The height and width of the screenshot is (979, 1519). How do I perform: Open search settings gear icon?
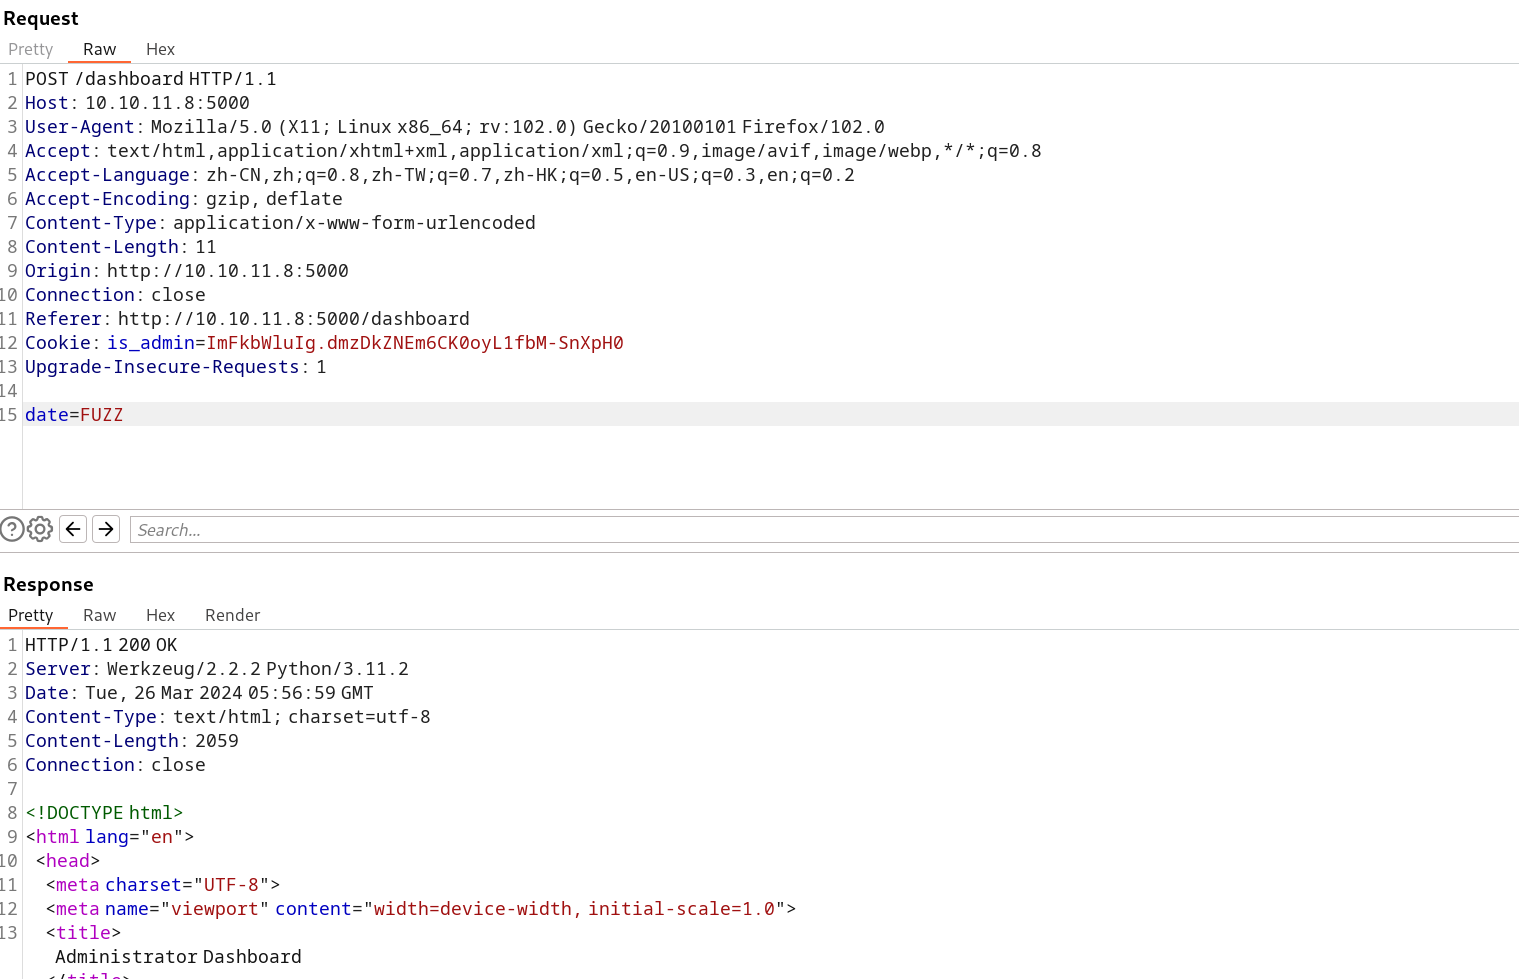pyautogui.click(x=40, y=529)
